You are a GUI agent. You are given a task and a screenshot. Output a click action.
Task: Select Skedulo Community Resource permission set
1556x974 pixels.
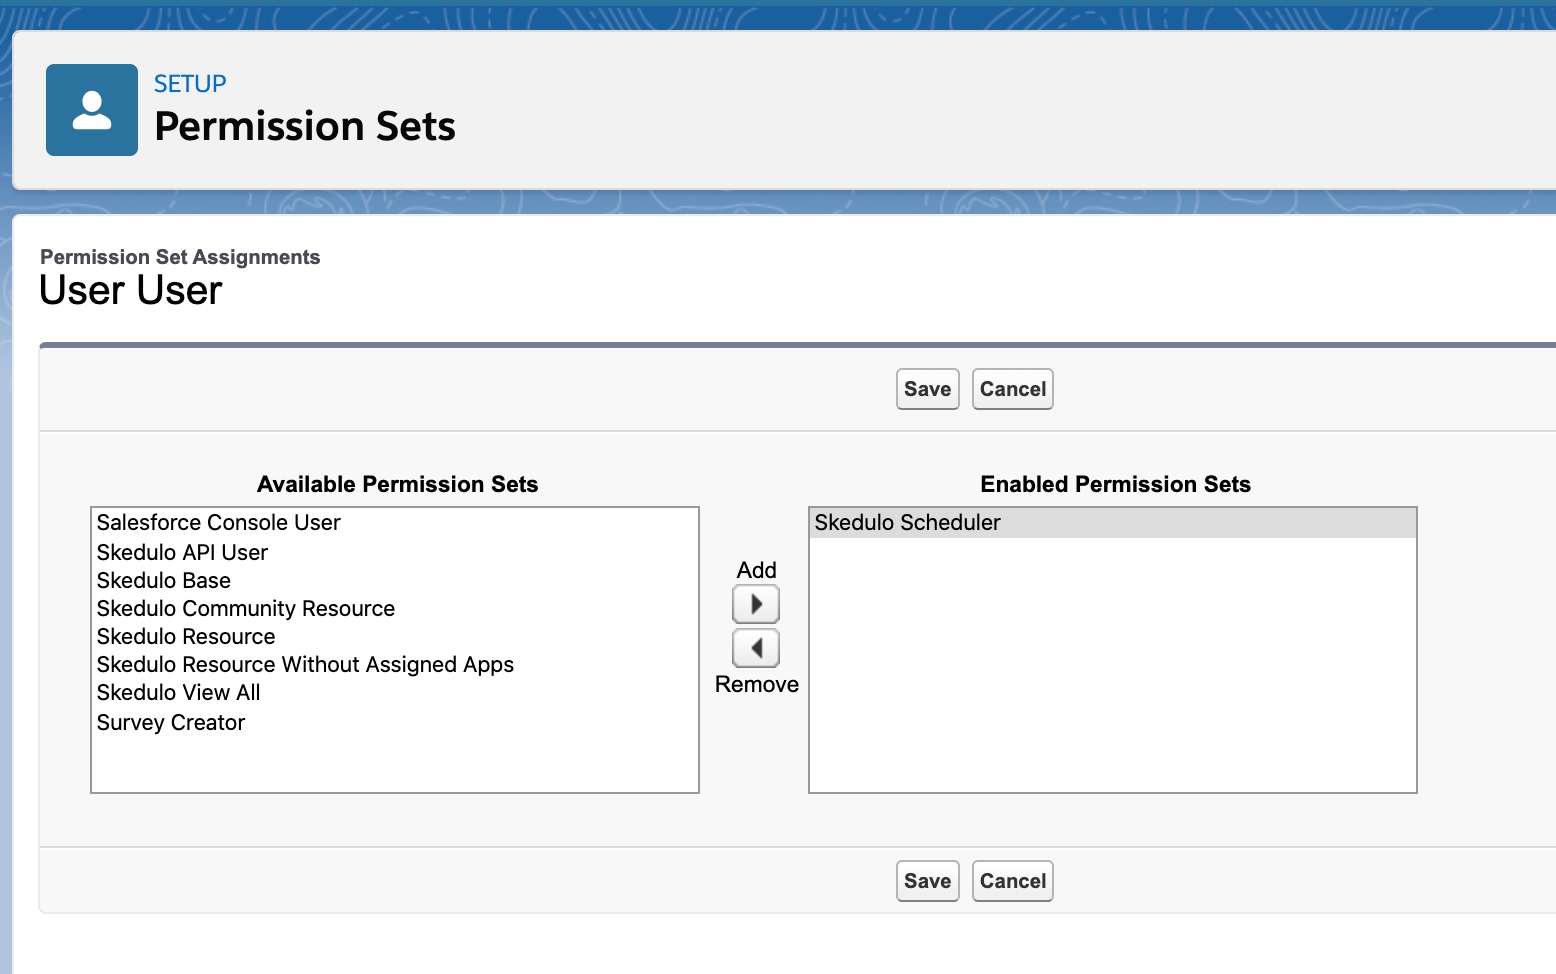(245, 608)
